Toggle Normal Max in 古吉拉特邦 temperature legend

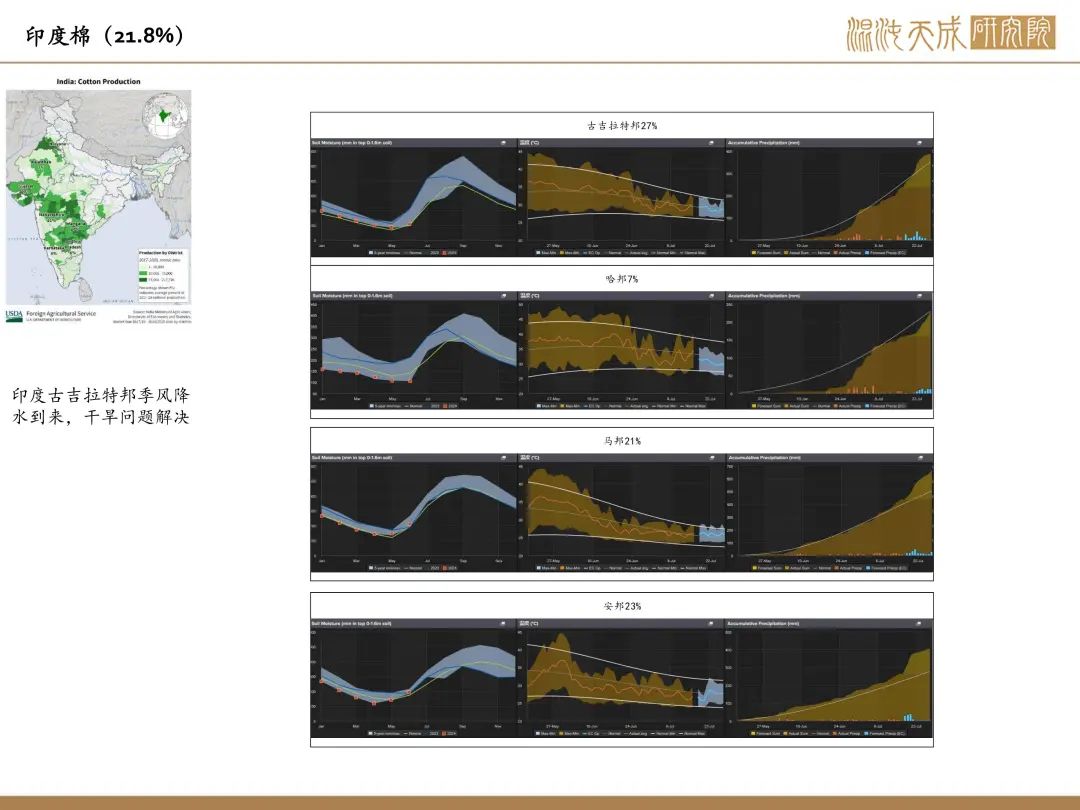coord(694,253)
